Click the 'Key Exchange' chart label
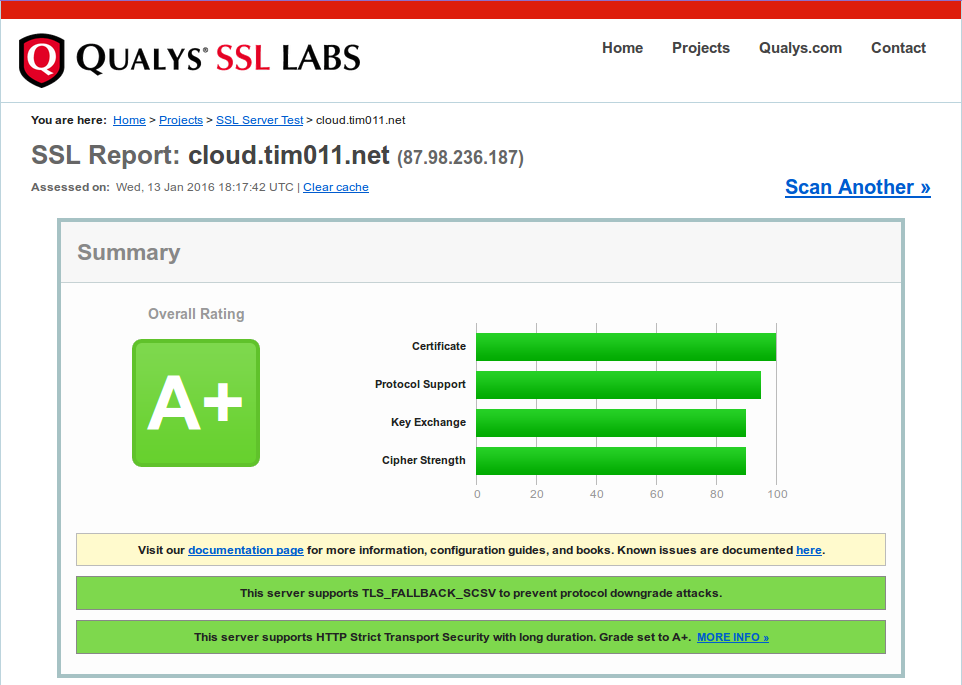The width and height of the screenshot is (962, 685). [x=428, y=423]
